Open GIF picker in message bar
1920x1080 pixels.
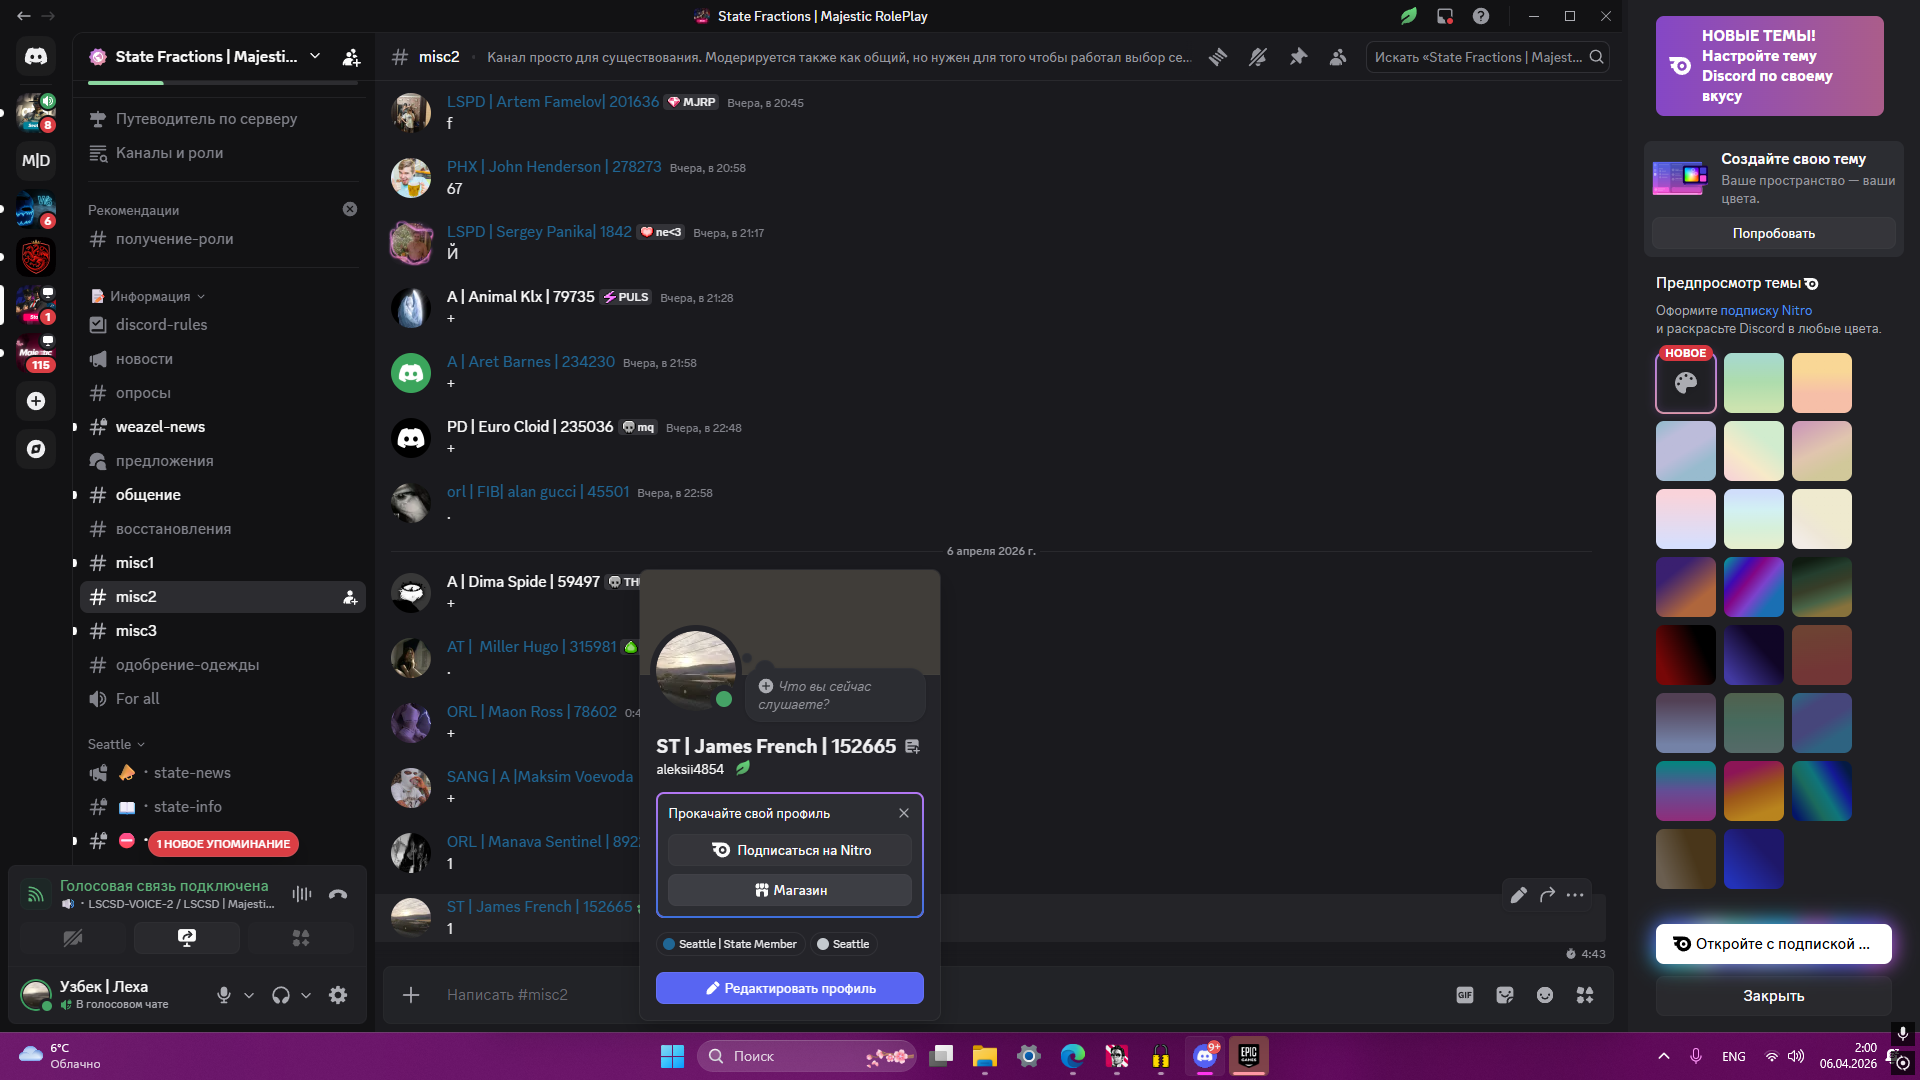coord(1465,995)
